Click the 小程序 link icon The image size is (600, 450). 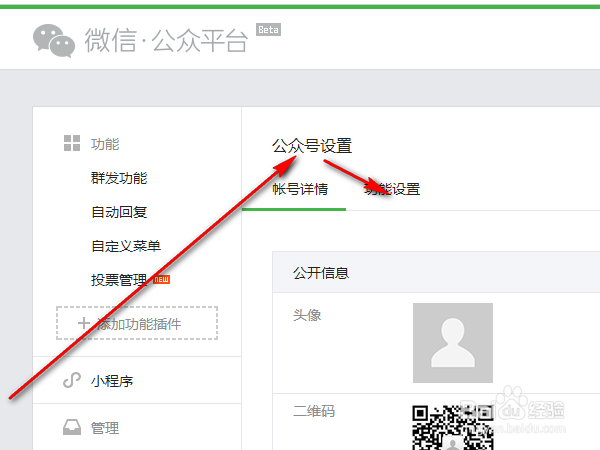click(x=72, y=380)
